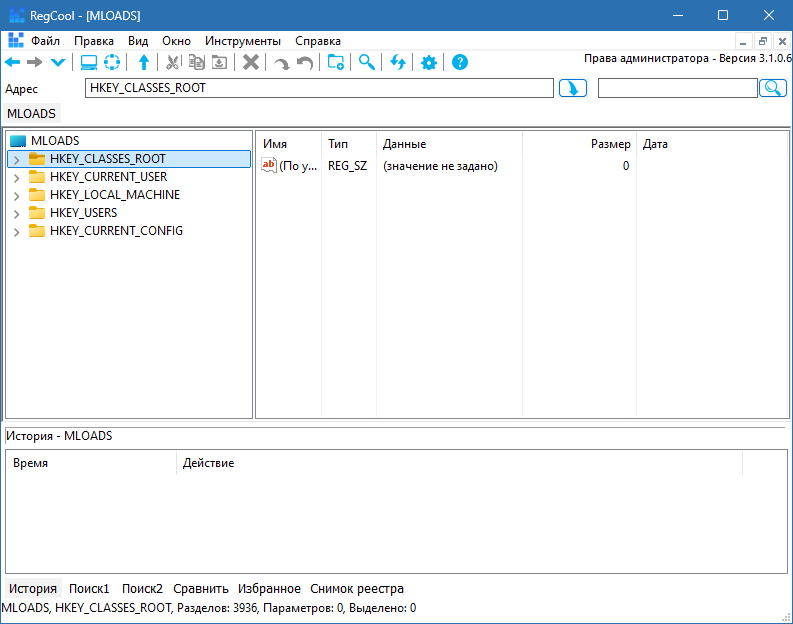This screenshot has height=624, width=793.
Task: Click the redo arrow icon
Action: point(281,63)
